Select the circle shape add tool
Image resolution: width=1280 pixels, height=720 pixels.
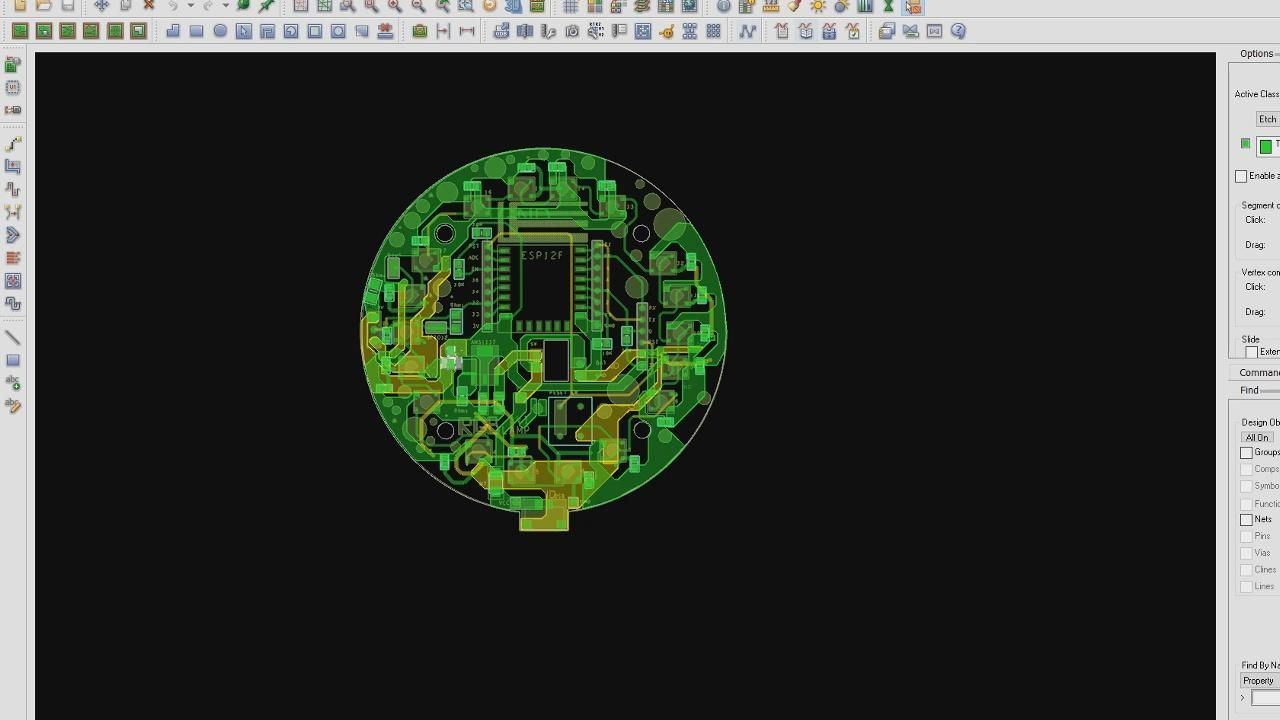click(x=220, y=31)
